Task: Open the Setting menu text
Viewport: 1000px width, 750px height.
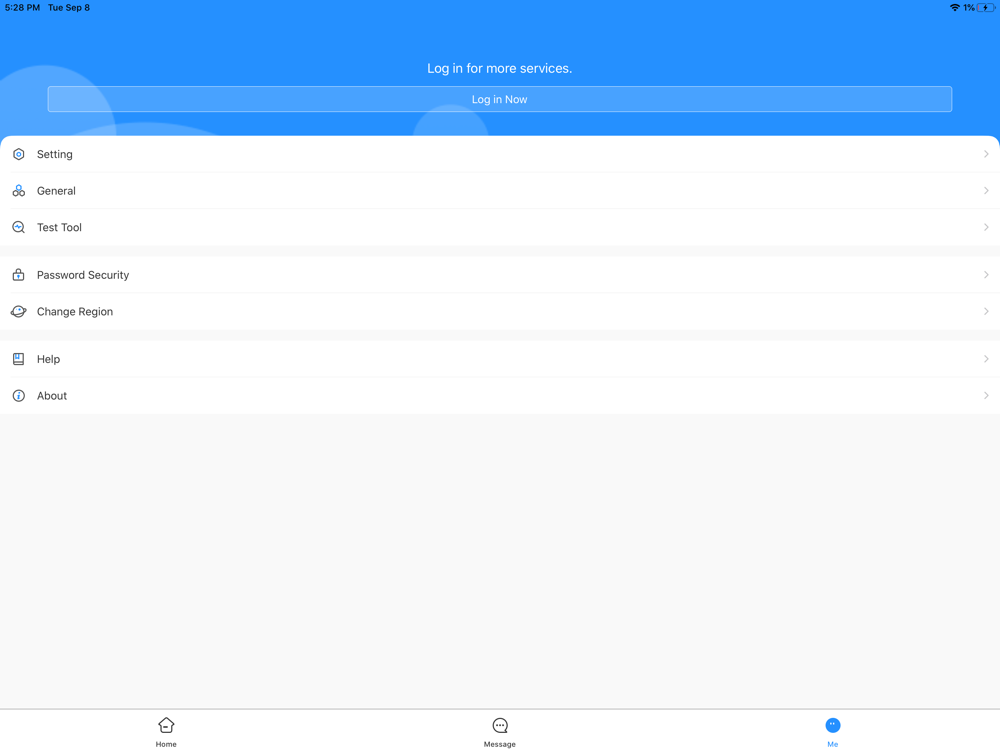Action: point(55,154)
